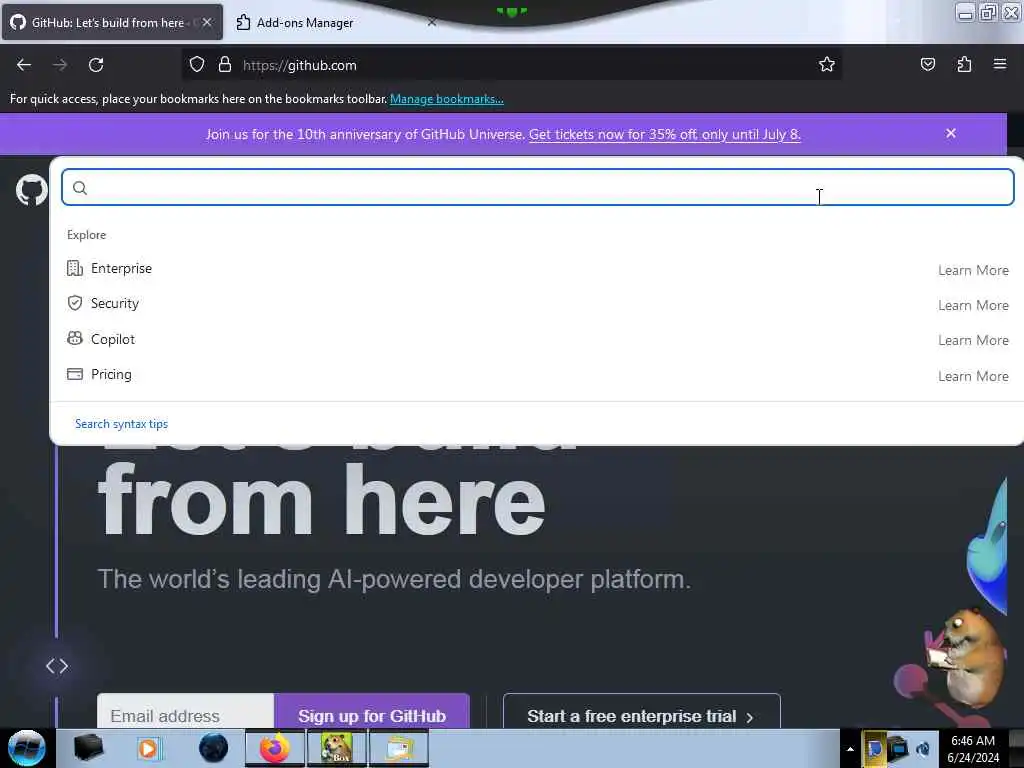Viewport: 1024px width, 768px height.
Task: Close the GitHub tab
Action: (x=207, y=22)
